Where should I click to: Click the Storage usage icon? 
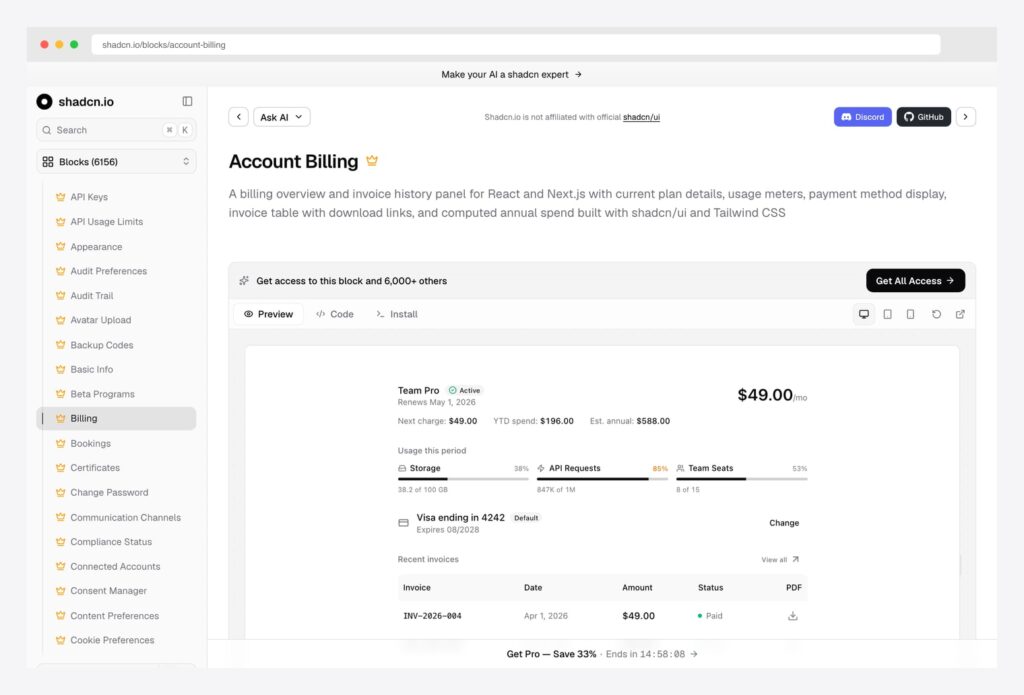[402, 468]
